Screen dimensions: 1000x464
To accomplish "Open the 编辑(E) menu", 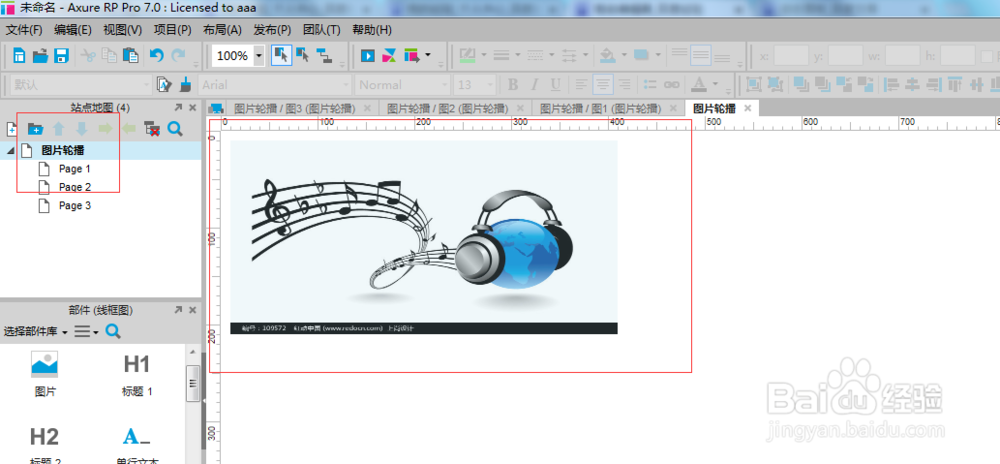I will tap(73, 30).
